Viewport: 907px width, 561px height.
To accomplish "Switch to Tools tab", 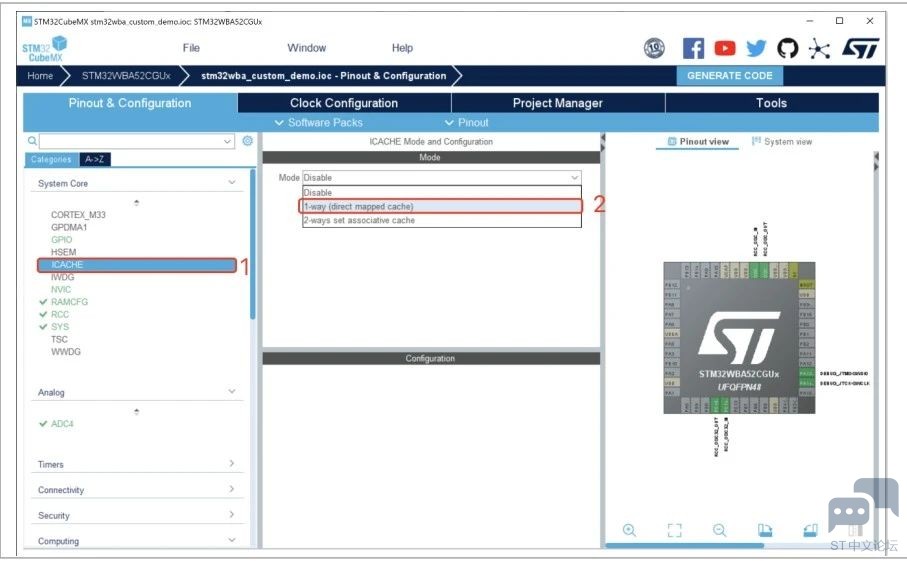I will point(772,103).
